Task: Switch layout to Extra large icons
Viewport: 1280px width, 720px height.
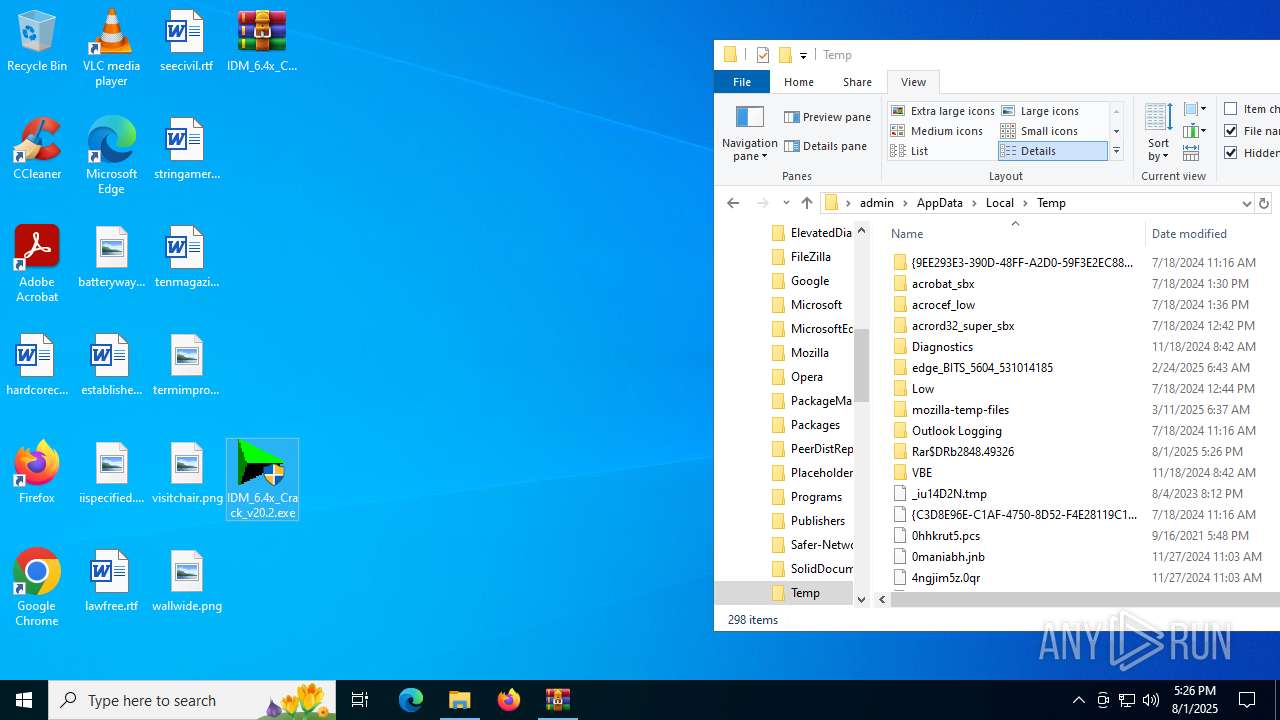Action: coord(943,111)
